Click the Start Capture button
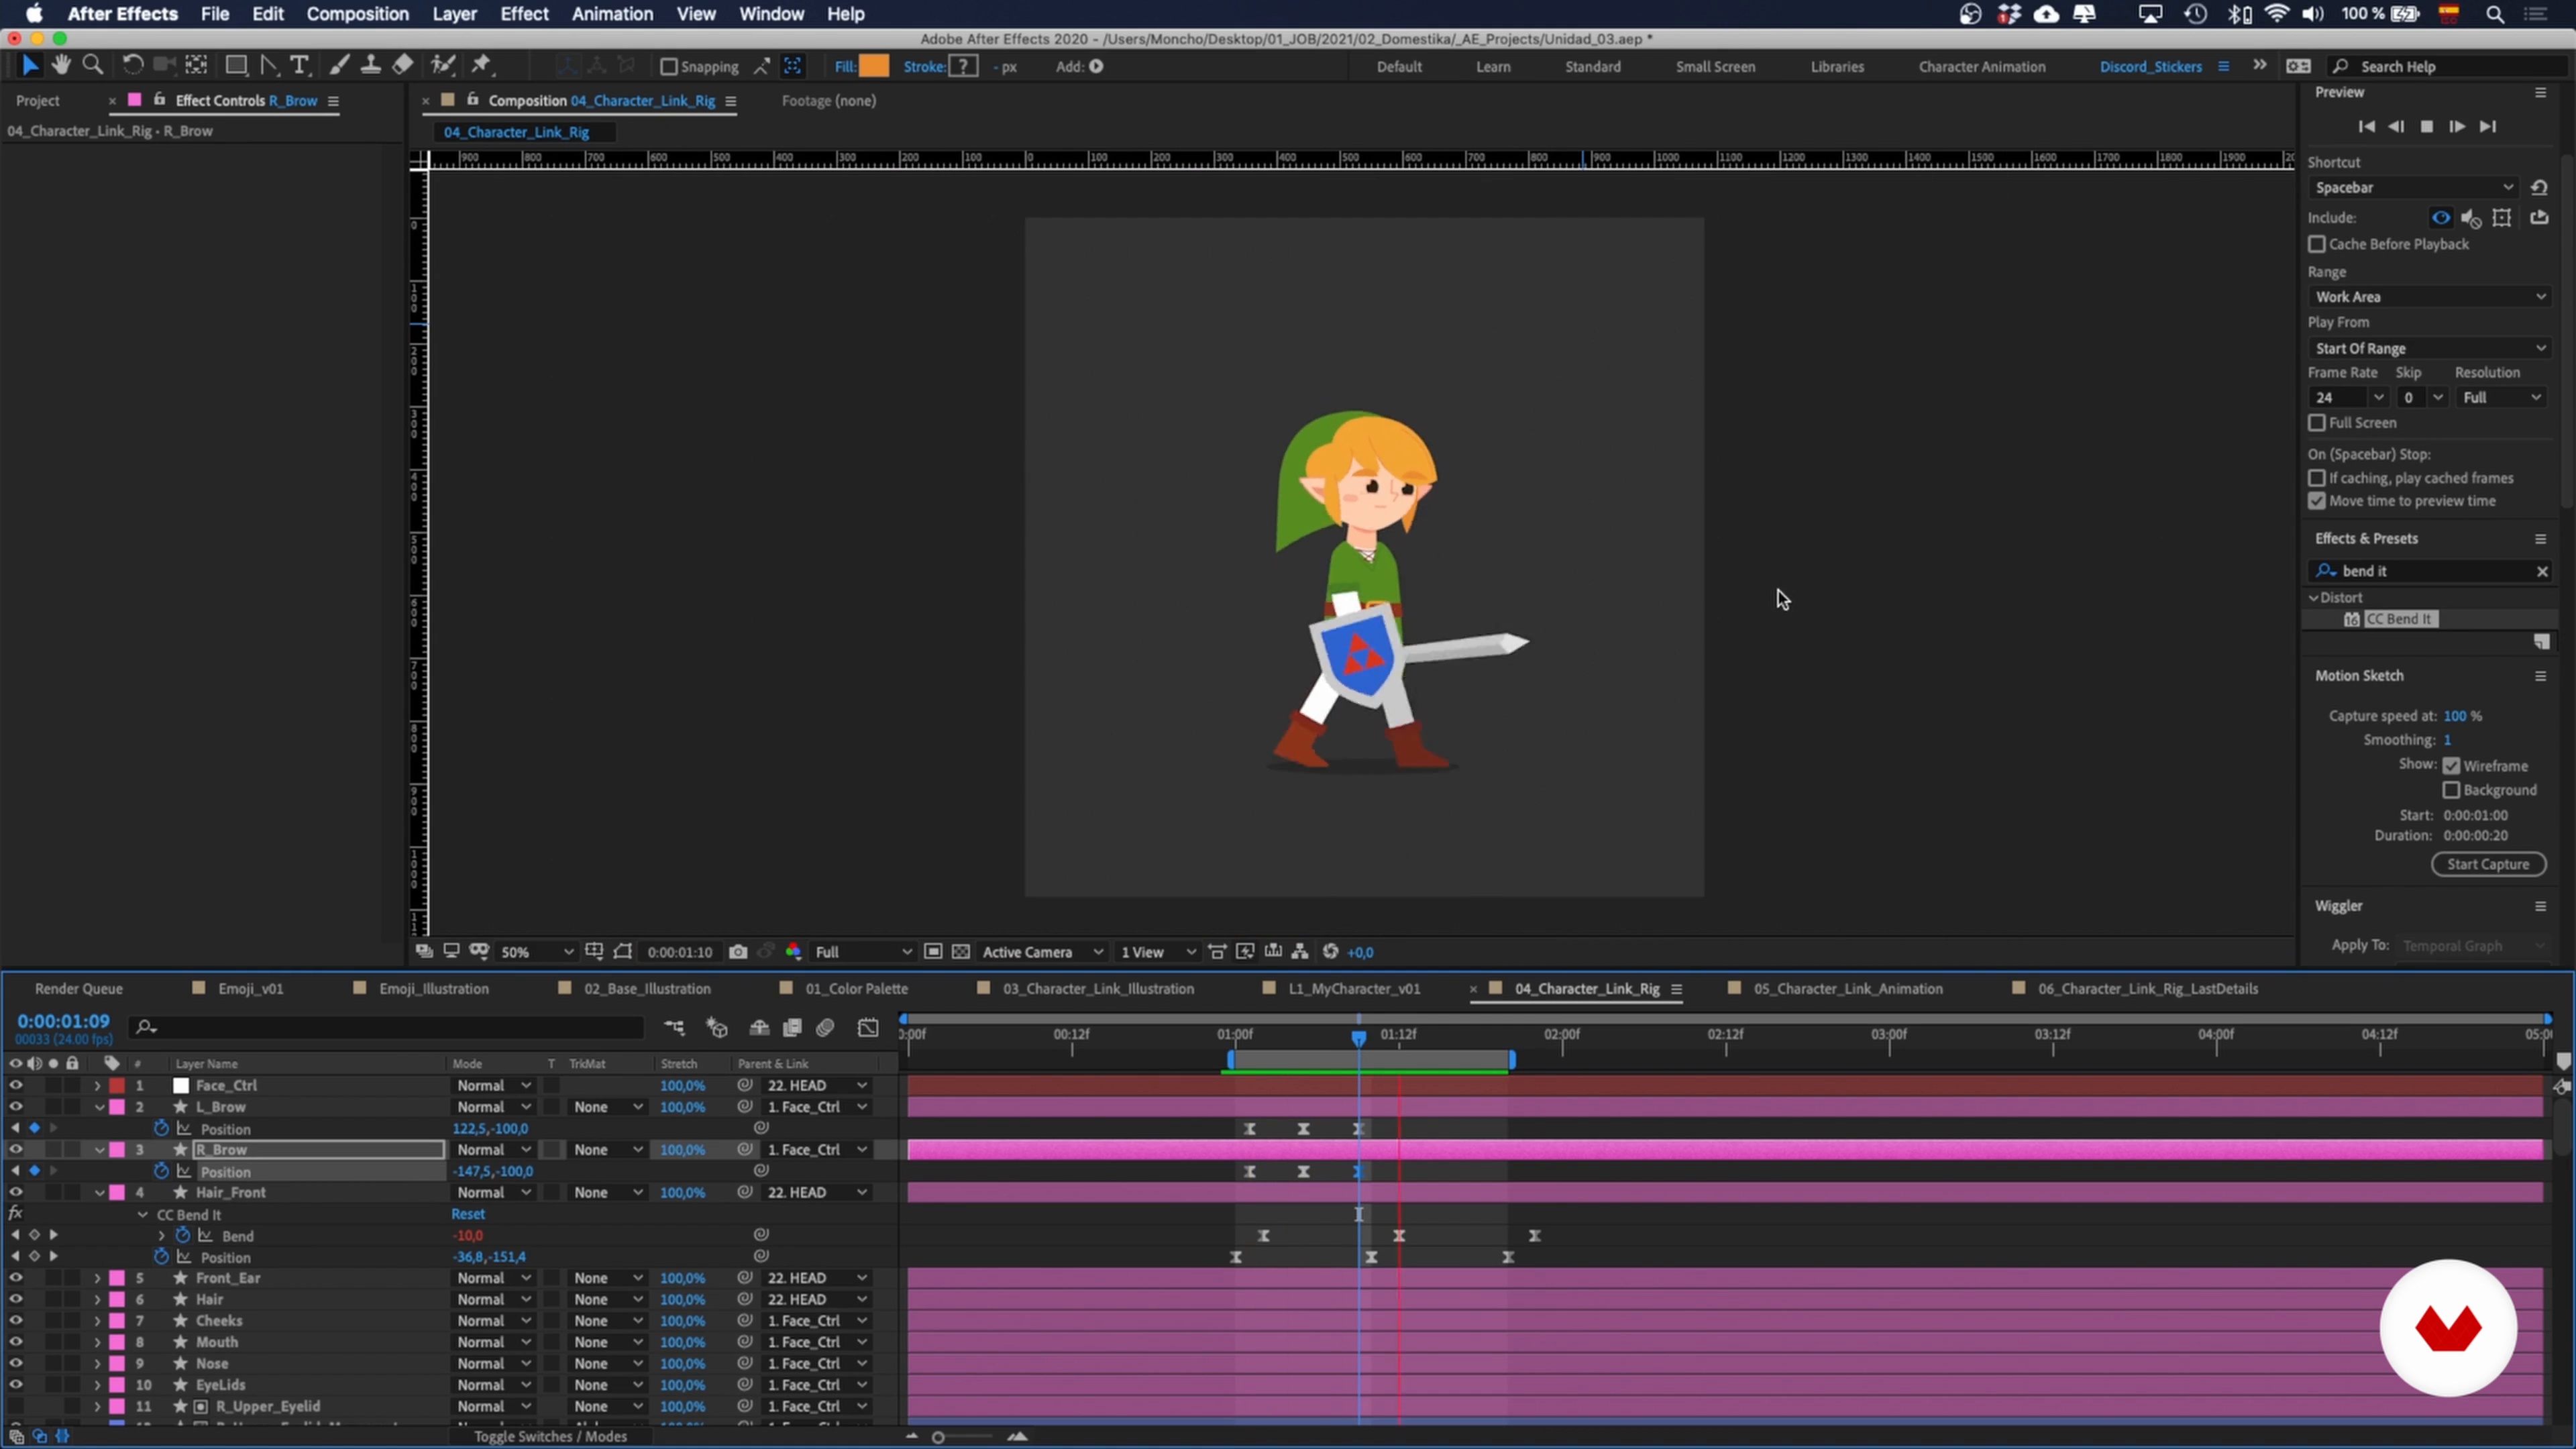The image size is (2576, 1449). coord(2488,864)
